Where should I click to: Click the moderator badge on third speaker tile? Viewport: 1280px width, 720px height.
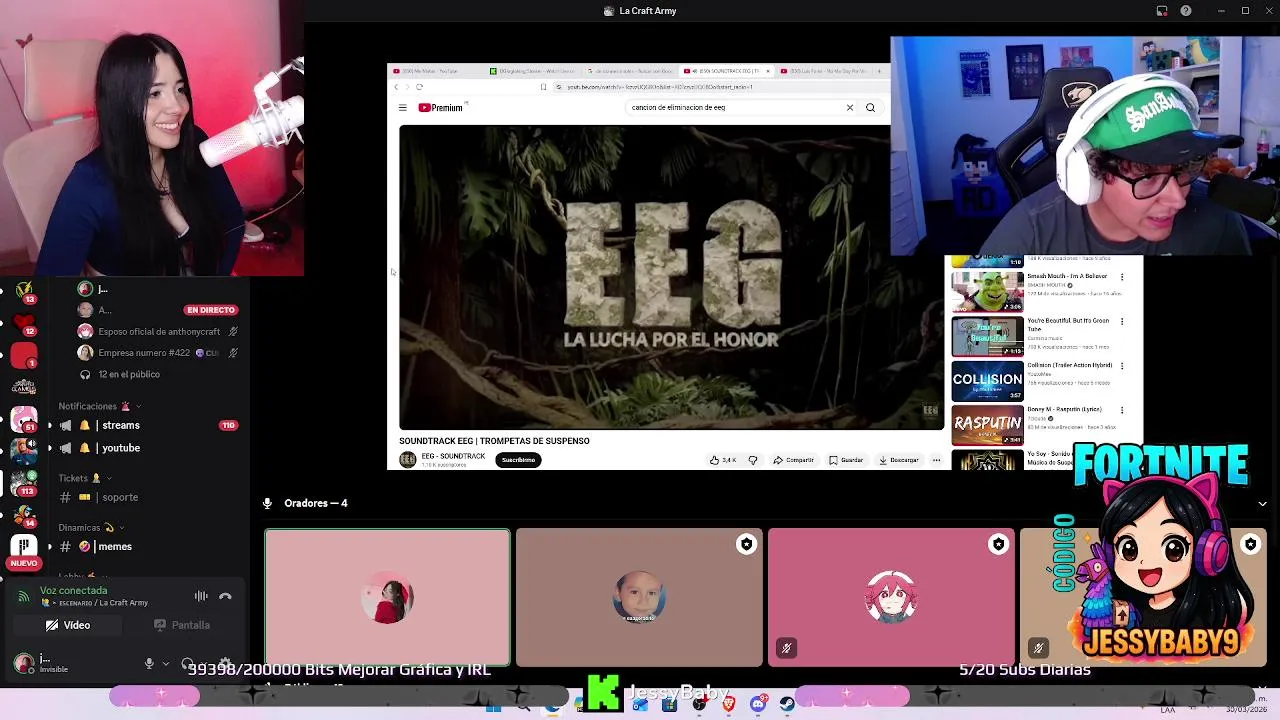(999, 544)
